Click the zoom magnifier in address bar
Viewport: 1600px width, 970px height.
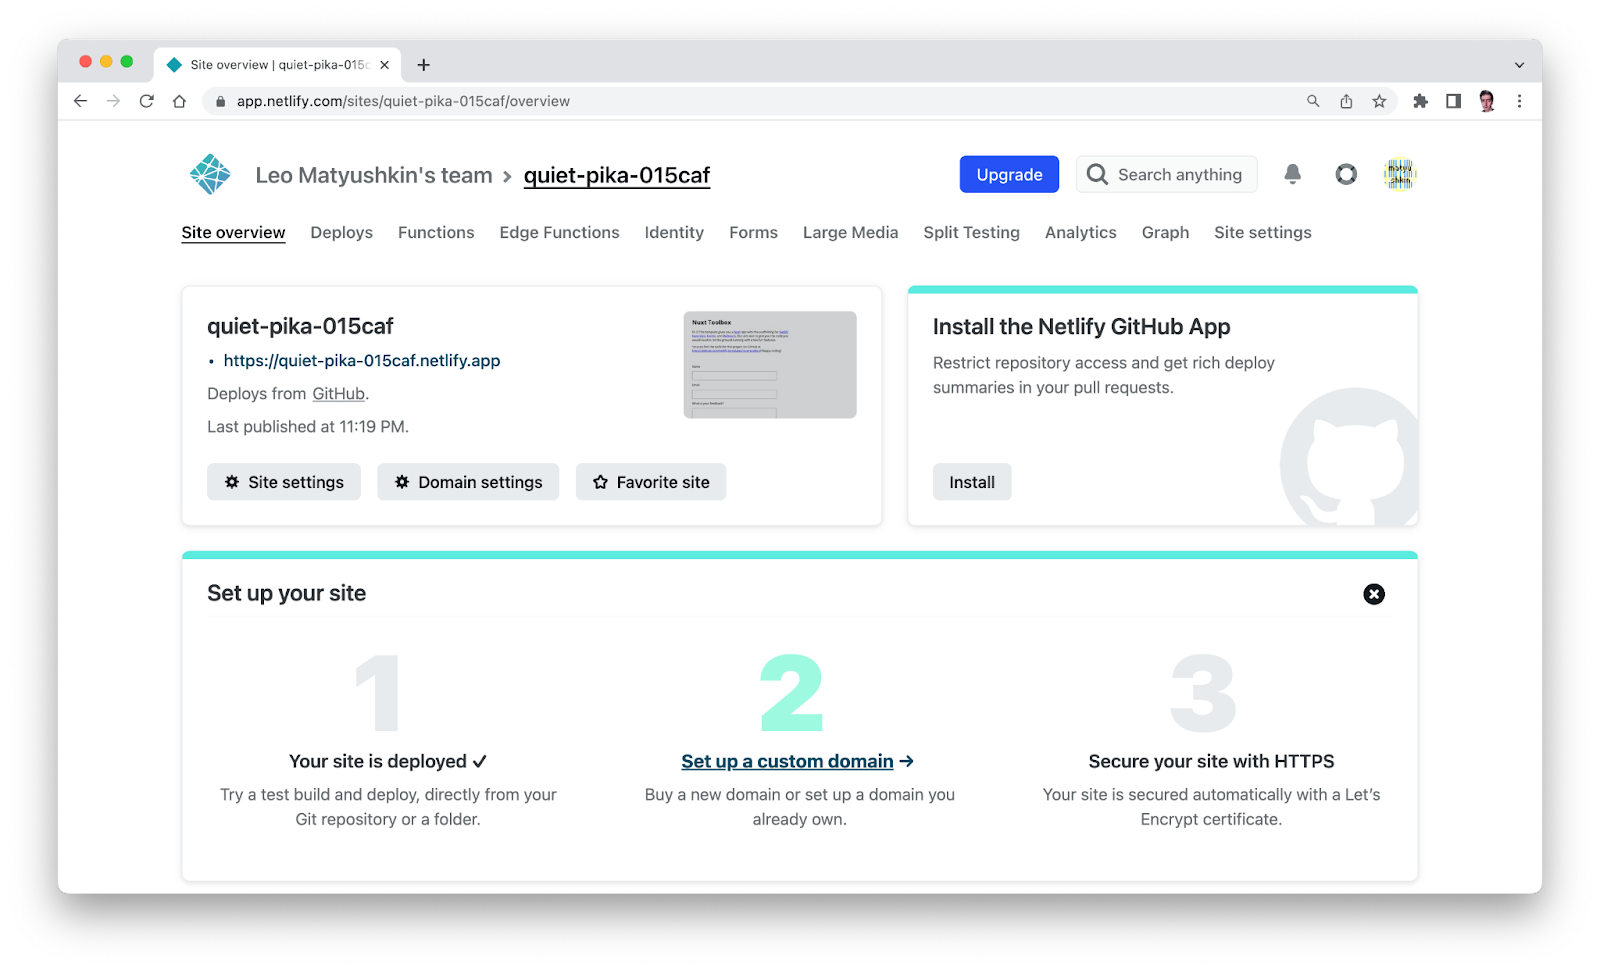[x=1313, y=101]
